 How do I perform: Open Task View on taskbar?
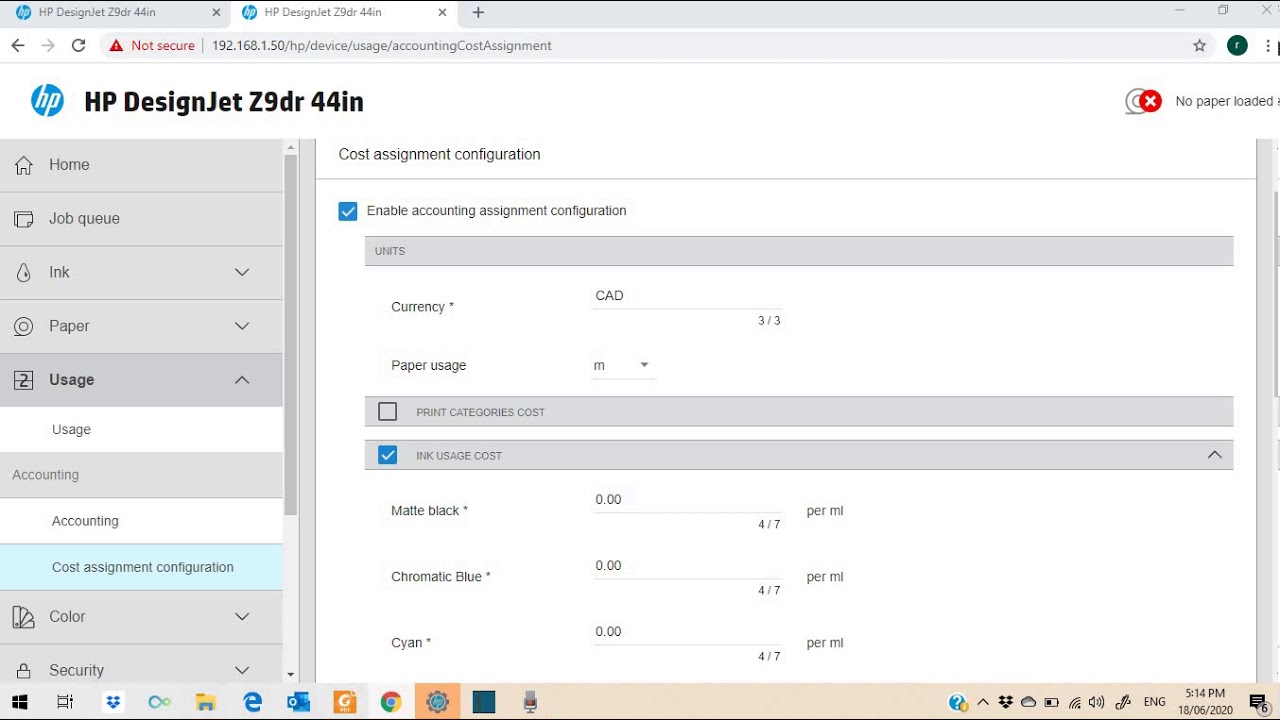click(65, 702)
